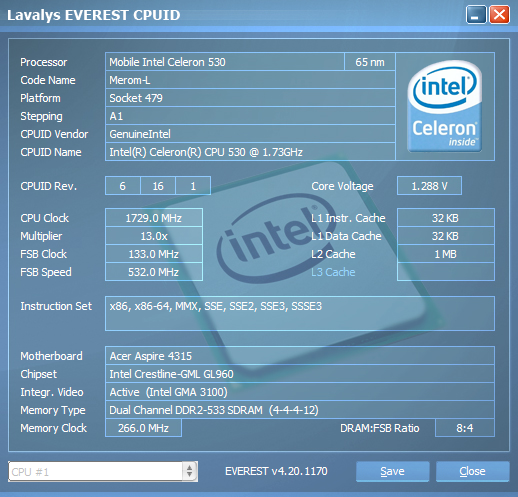This screenshot has width=518, height=497.
Task: Click the greyed-out 'L3 Cache' label
Action: coord(333,272)
